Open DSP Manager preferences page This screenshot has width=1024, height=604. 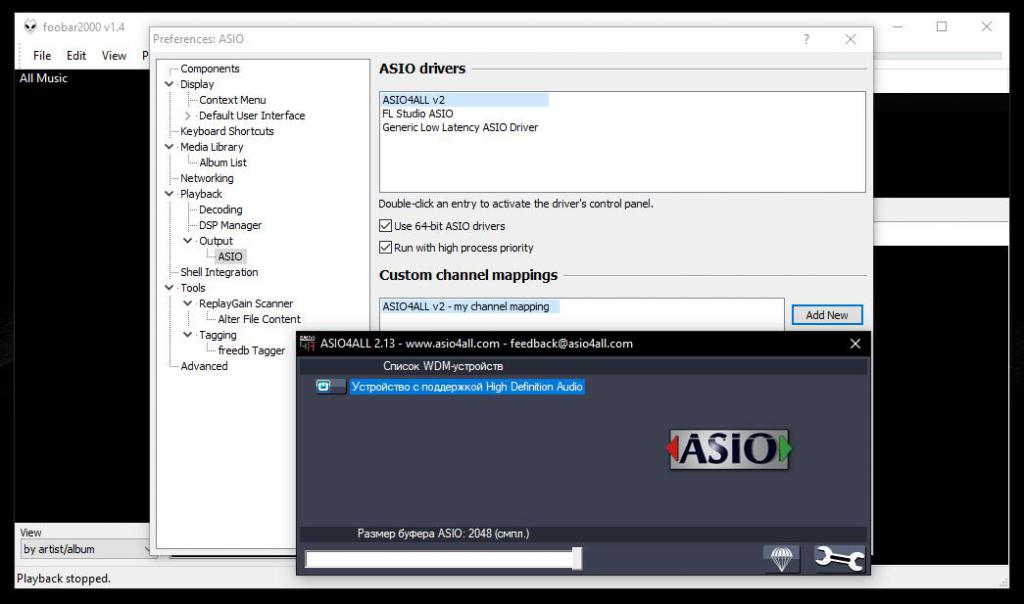(230, 225)
